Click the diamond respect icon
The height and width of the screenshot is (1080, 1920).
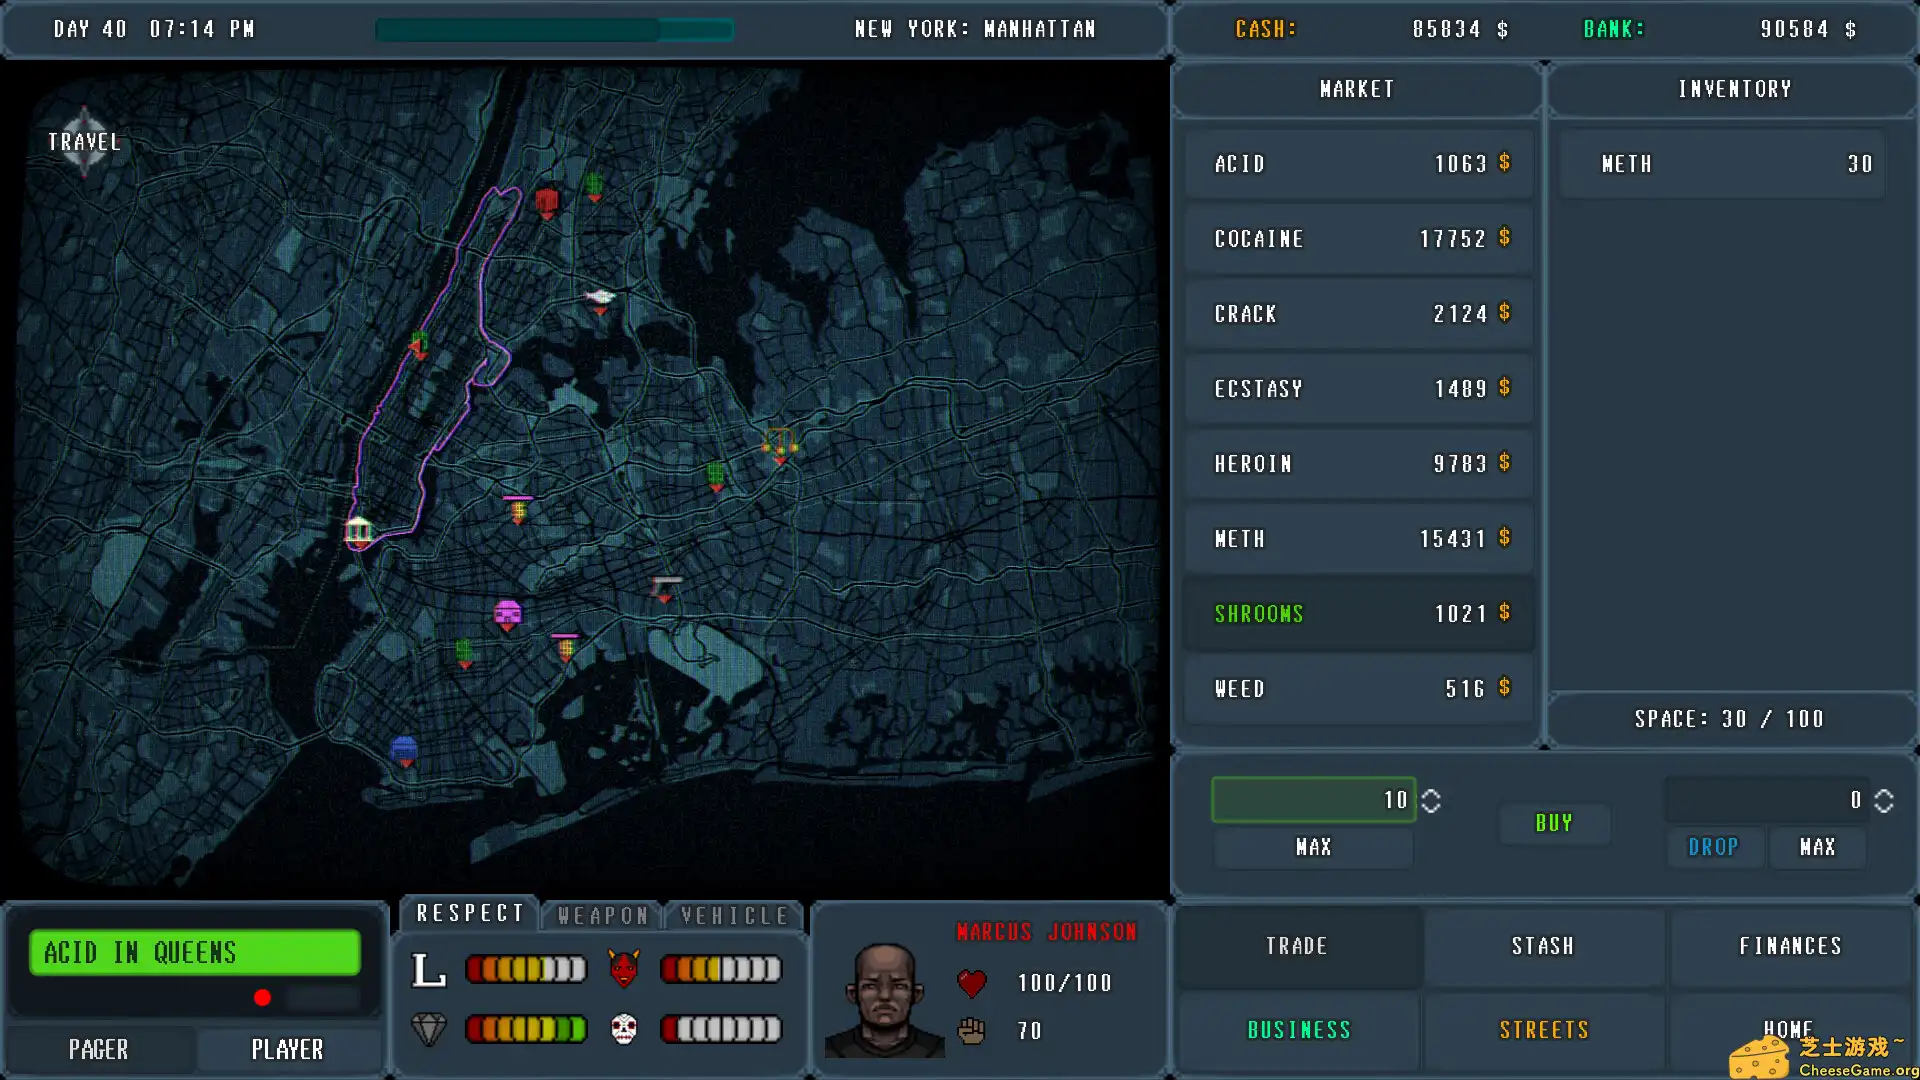(x=431, y=1029)
